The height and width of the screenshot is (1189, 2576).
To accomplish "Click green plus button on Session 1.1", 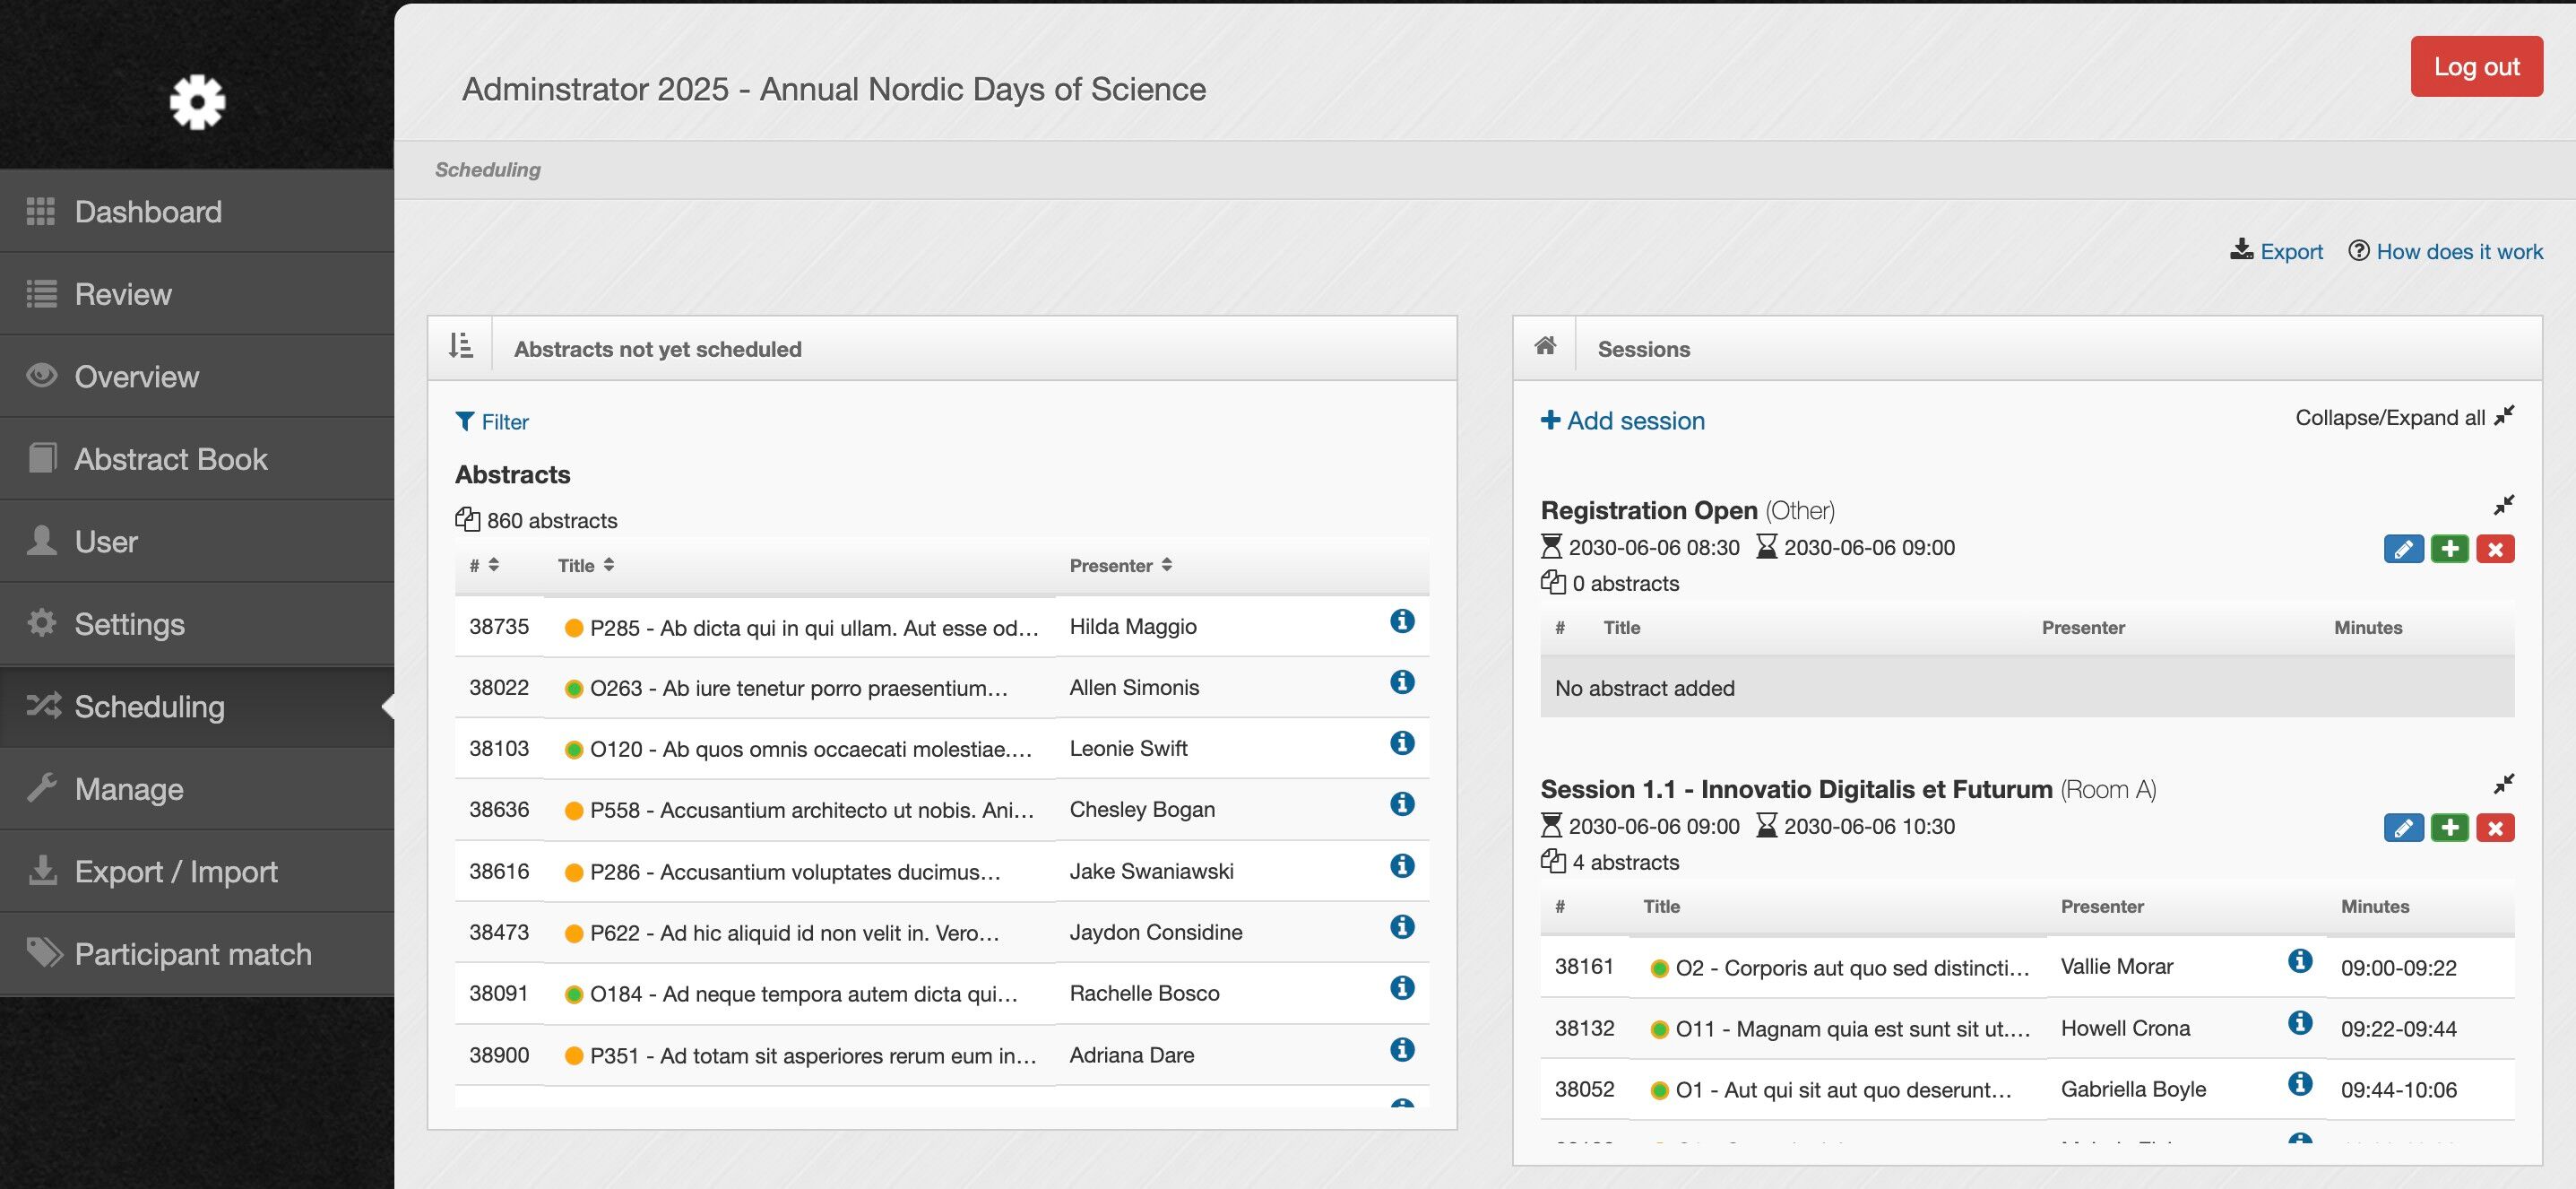I will pos(2449,828).
